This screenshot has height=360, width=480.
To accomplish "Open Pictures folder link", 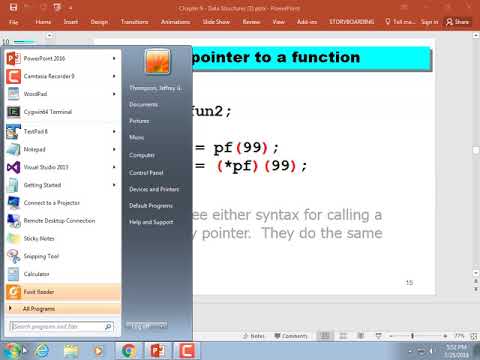I will (139, 121).
